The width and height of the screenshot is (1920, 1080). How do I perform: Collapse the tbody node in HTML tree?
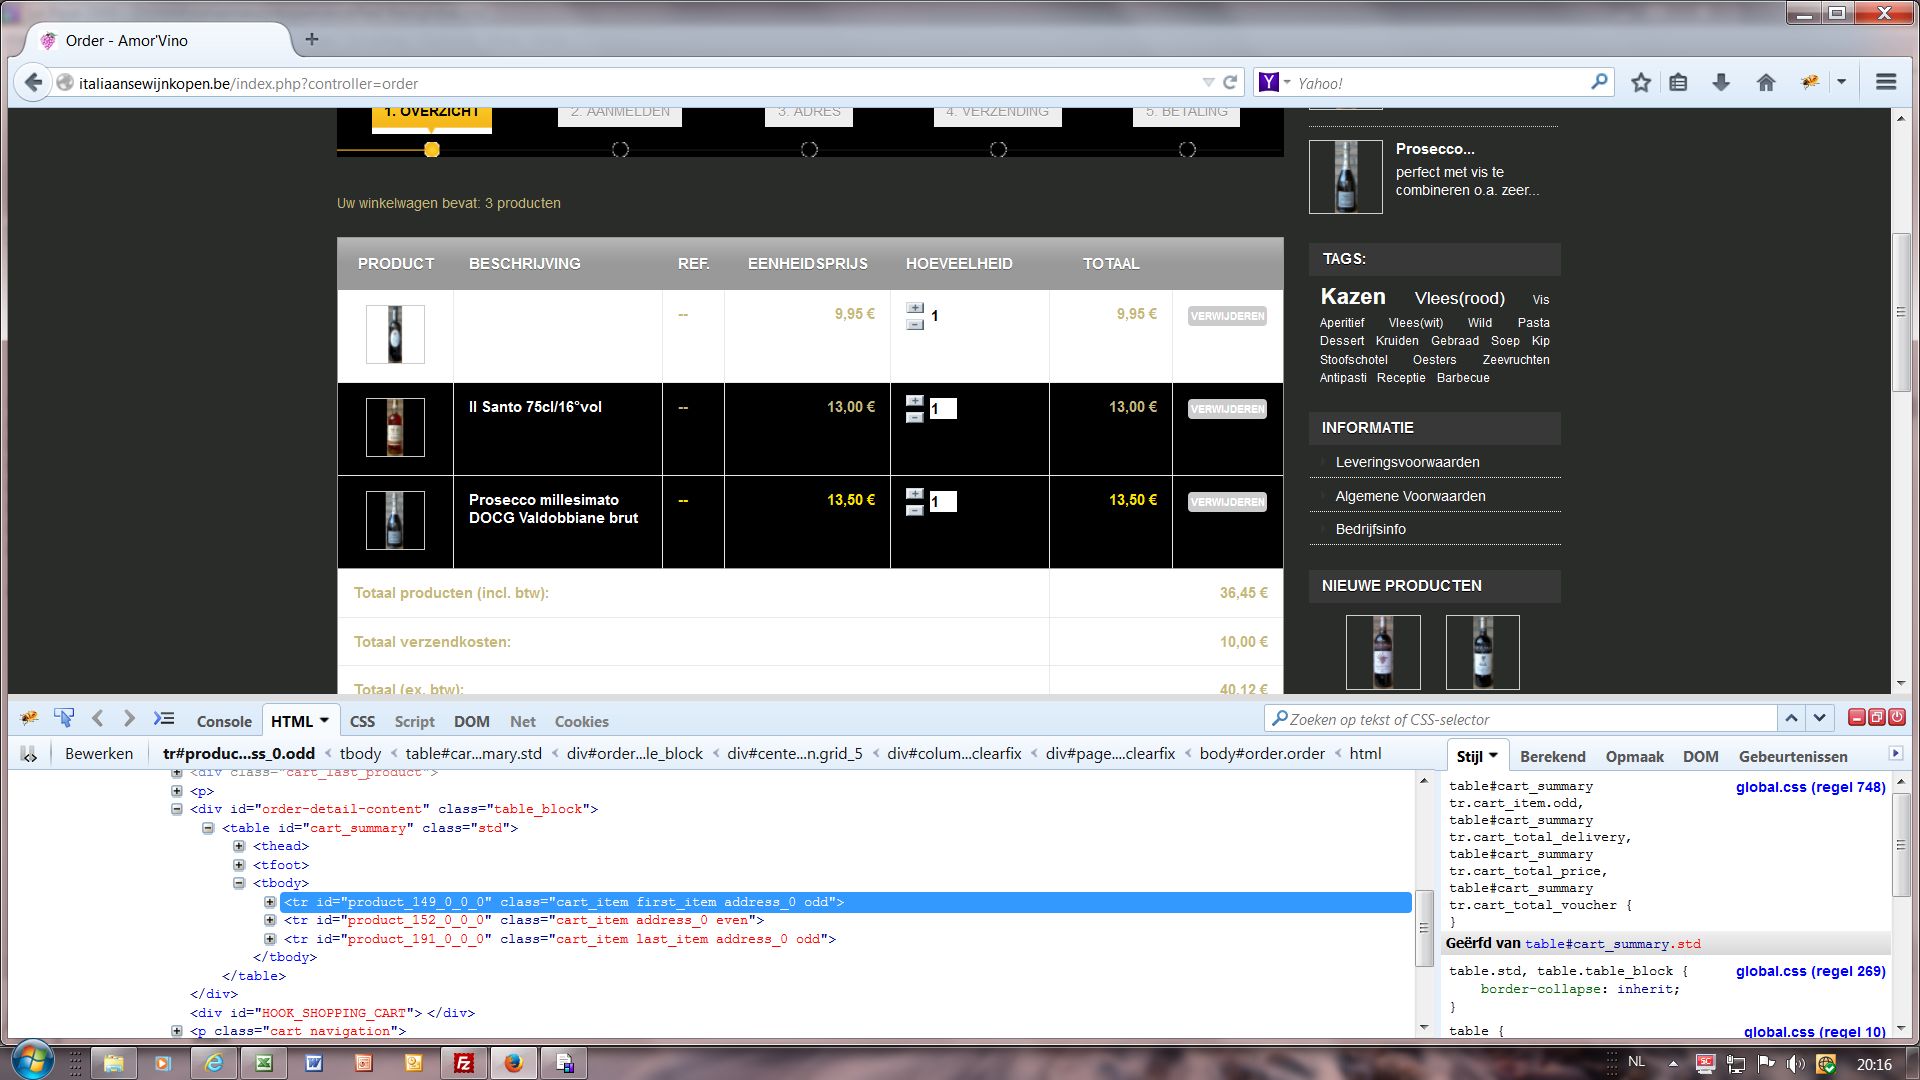click(239, 883)
